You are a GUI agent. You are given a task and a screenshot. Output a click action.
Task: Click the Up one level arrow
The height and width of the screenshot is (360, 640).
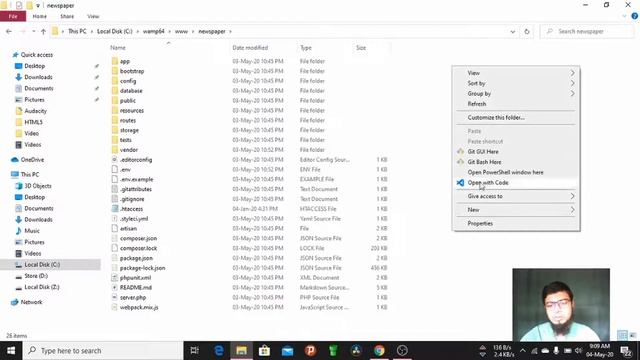click(x=43, y=31)
